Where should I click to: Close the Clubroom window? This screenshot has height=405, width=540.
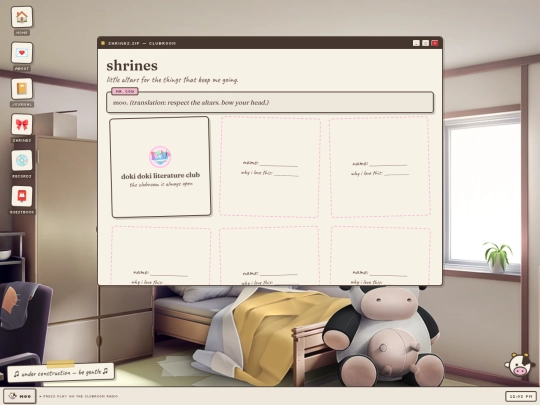click(x=435, y=43)
